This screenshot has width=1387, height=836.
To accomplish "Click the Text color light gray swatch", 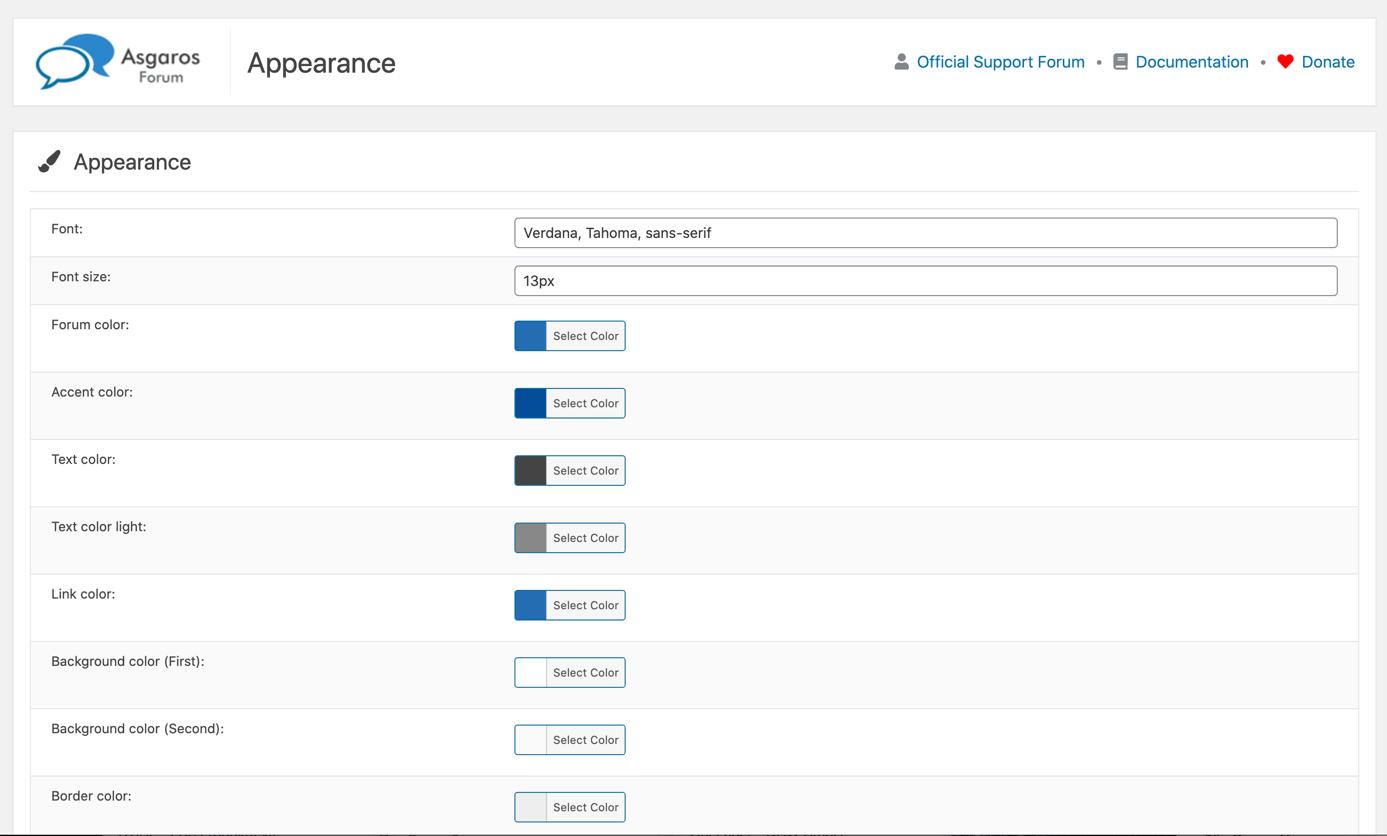I will 531,538.
